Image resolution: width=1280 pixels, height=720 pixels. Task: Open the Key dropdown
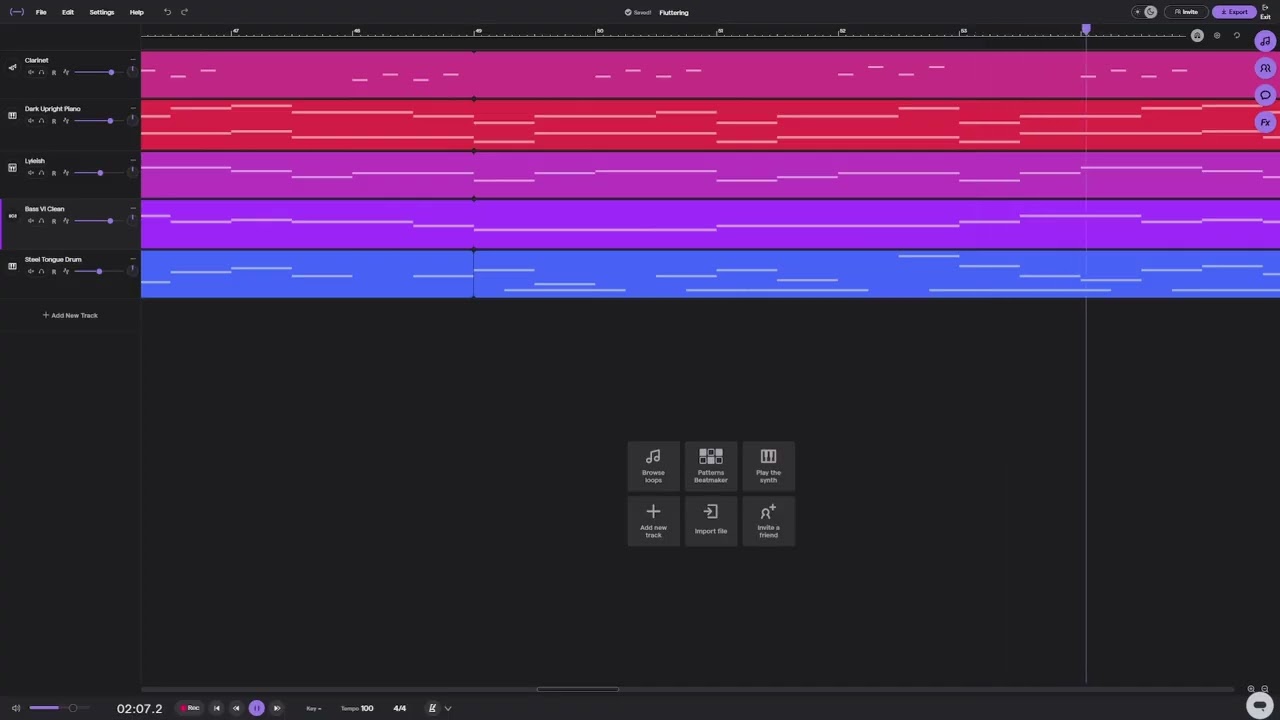point(314,708)
